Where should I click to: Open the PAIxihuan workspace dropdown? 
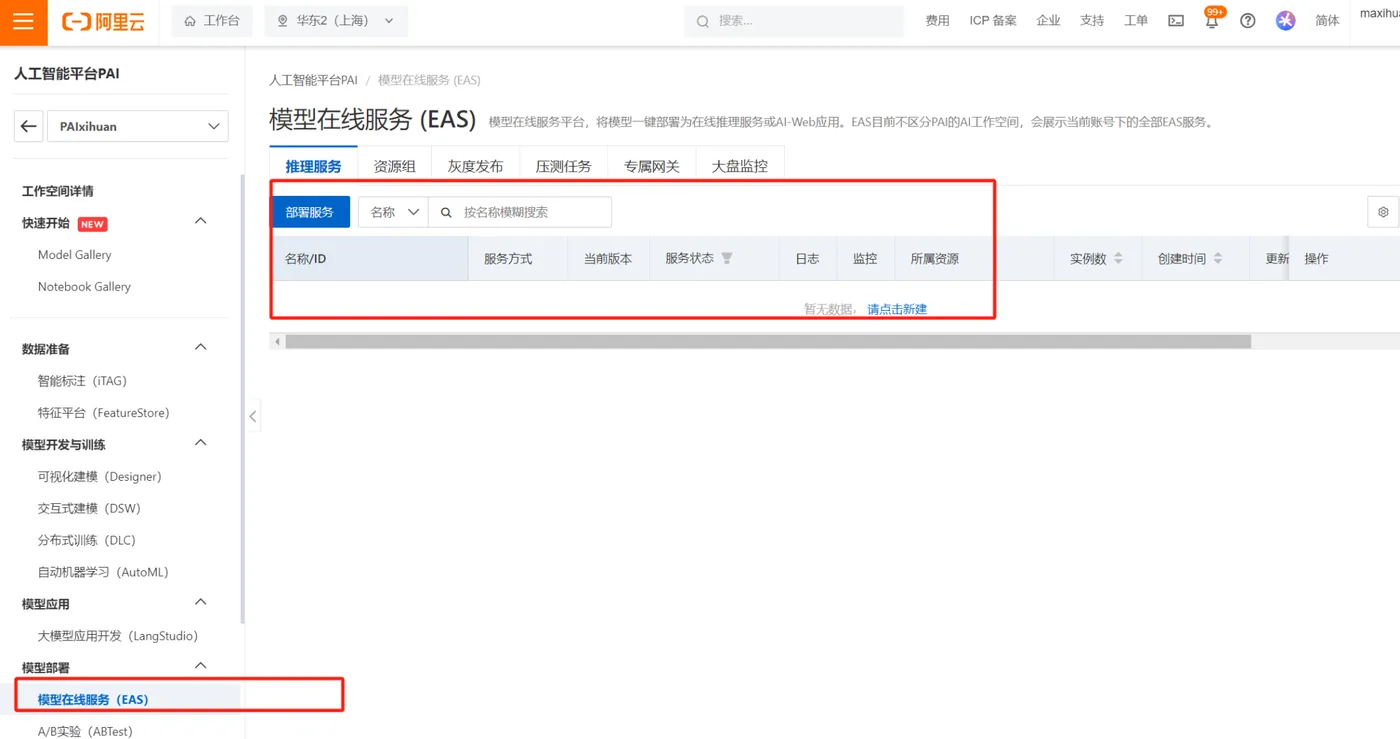pos(138,126)
